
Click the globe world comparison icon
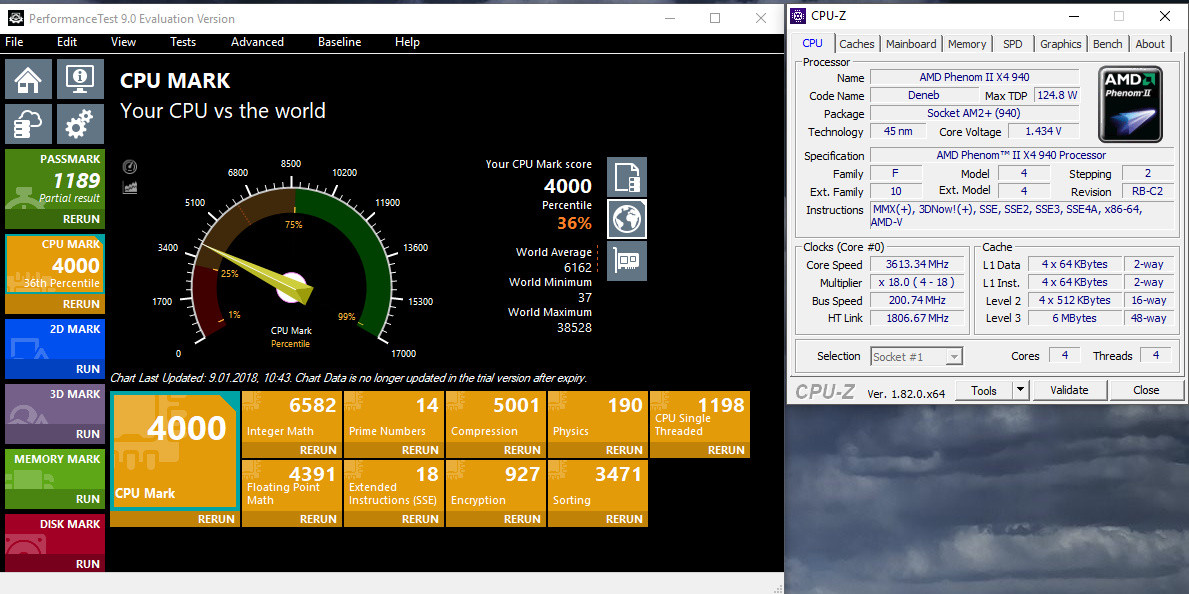pos(627,219)
